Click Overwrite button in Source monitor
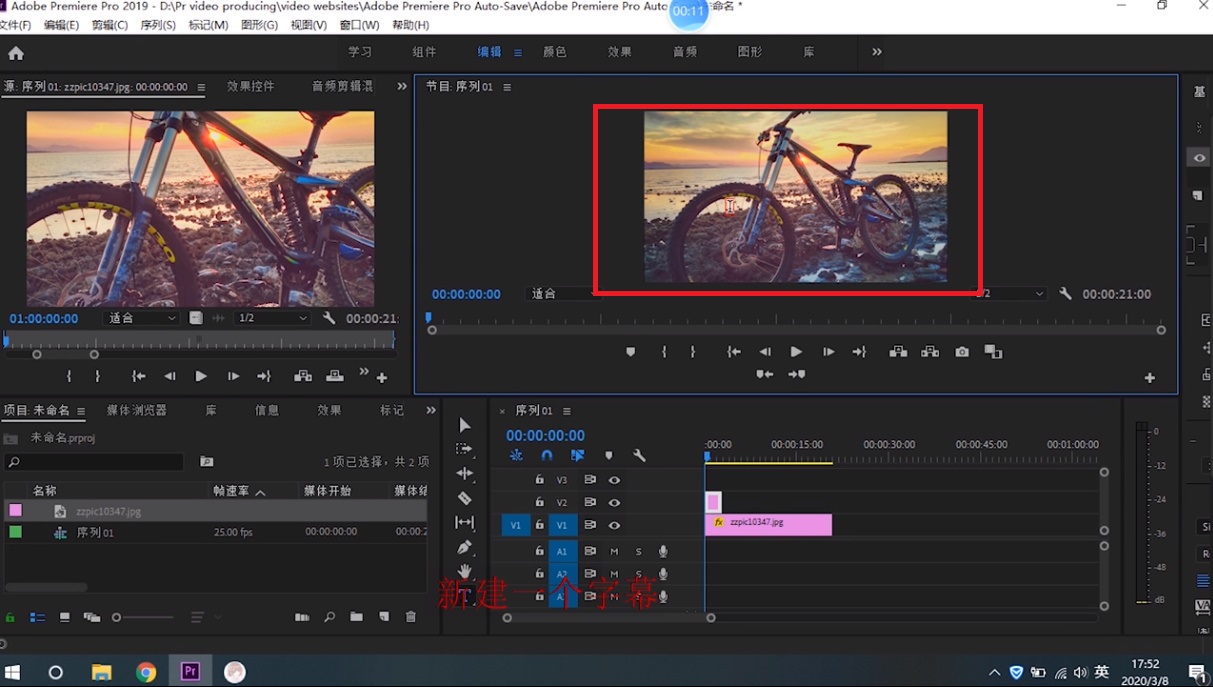 point(335,376)
